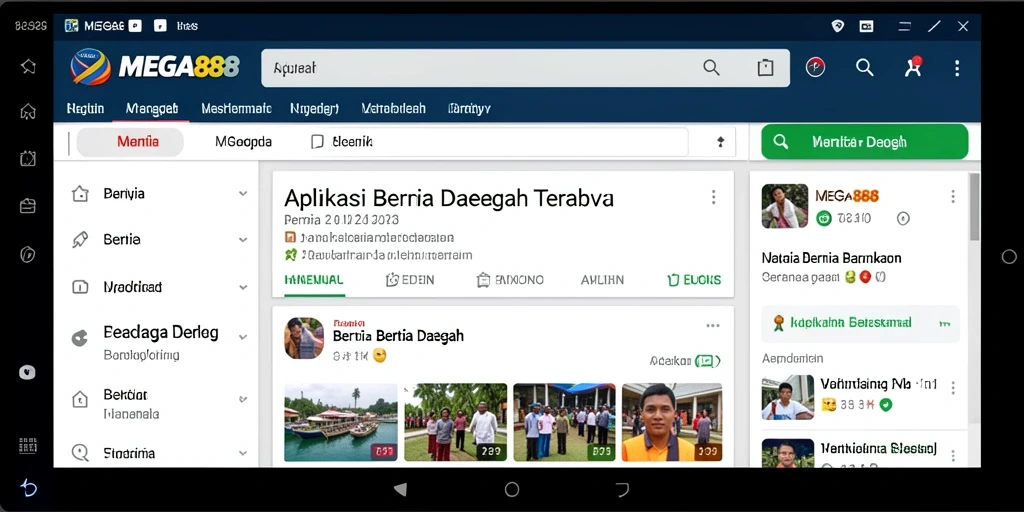This screenshot has width=1024, height=512.
Task: Click the Adaikan link on the post
Action: (x=685, y=360)
